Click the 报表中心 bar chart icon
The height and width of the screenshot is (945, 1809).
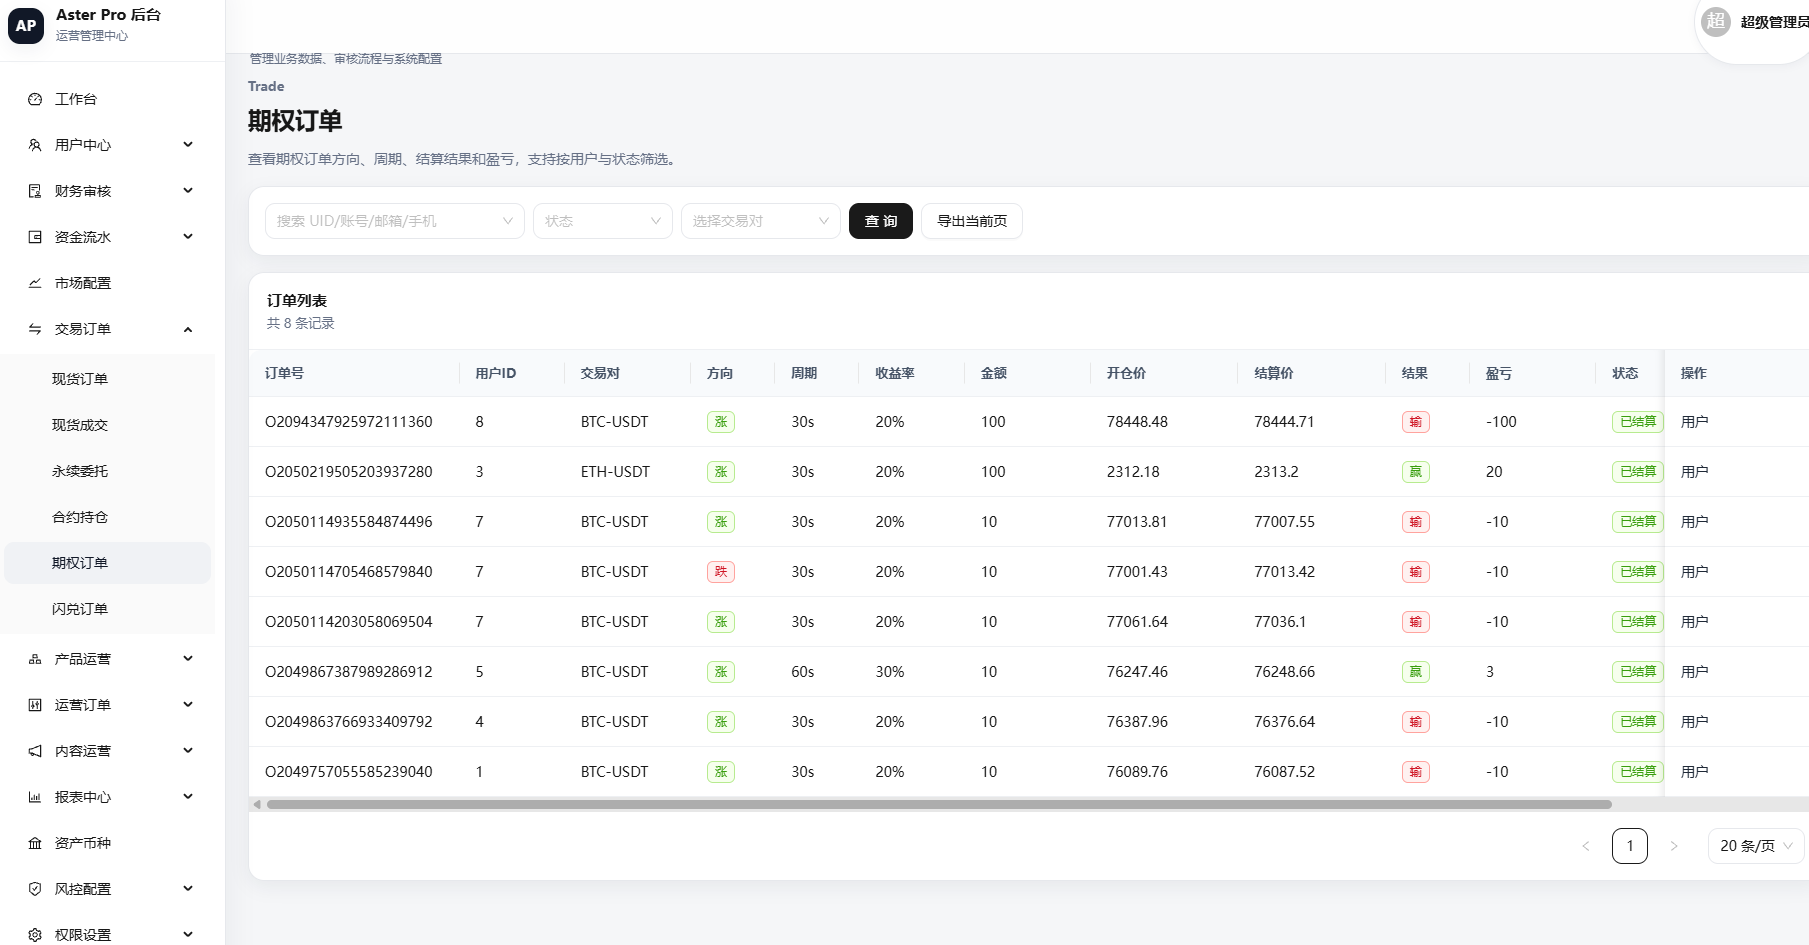tap(35, 797)
